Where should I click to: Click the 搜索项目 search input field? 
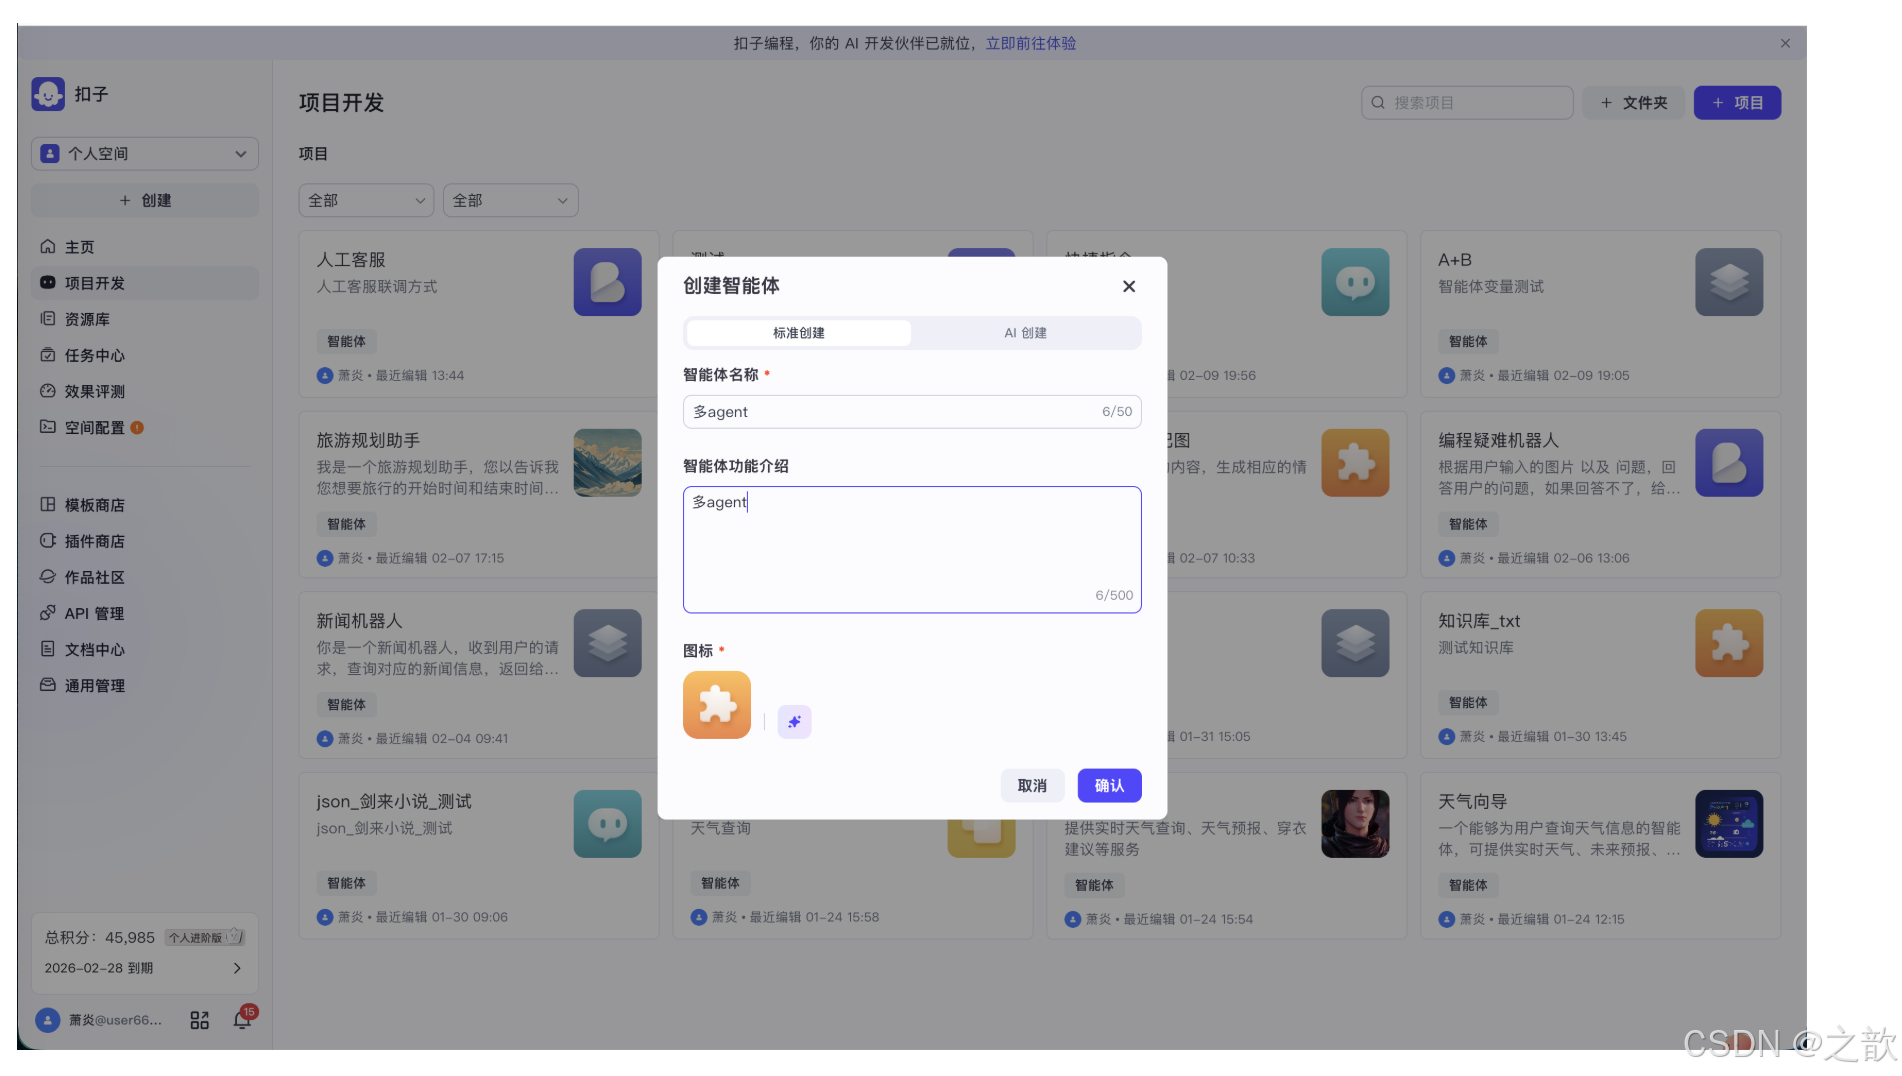1466,102
